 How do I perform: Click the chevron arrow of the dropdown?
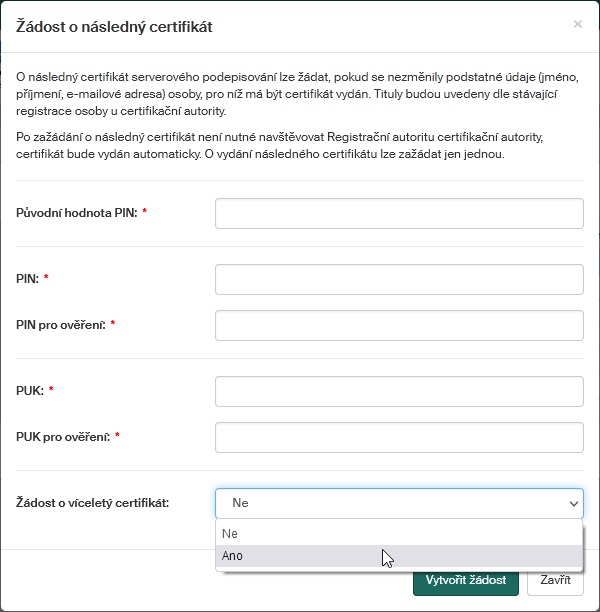pos(574,503)
